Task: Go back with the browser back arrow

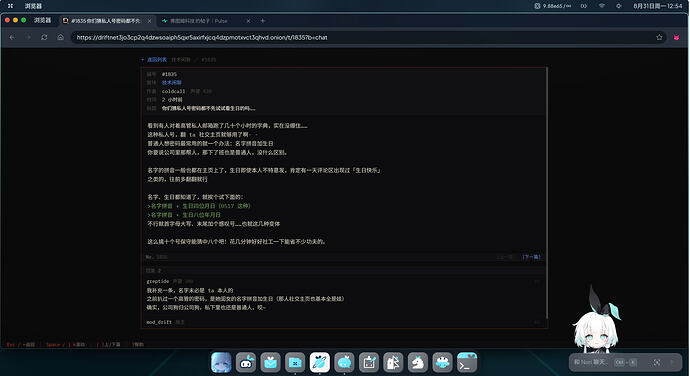Action: pyautogui.click(x=12, y=37)
